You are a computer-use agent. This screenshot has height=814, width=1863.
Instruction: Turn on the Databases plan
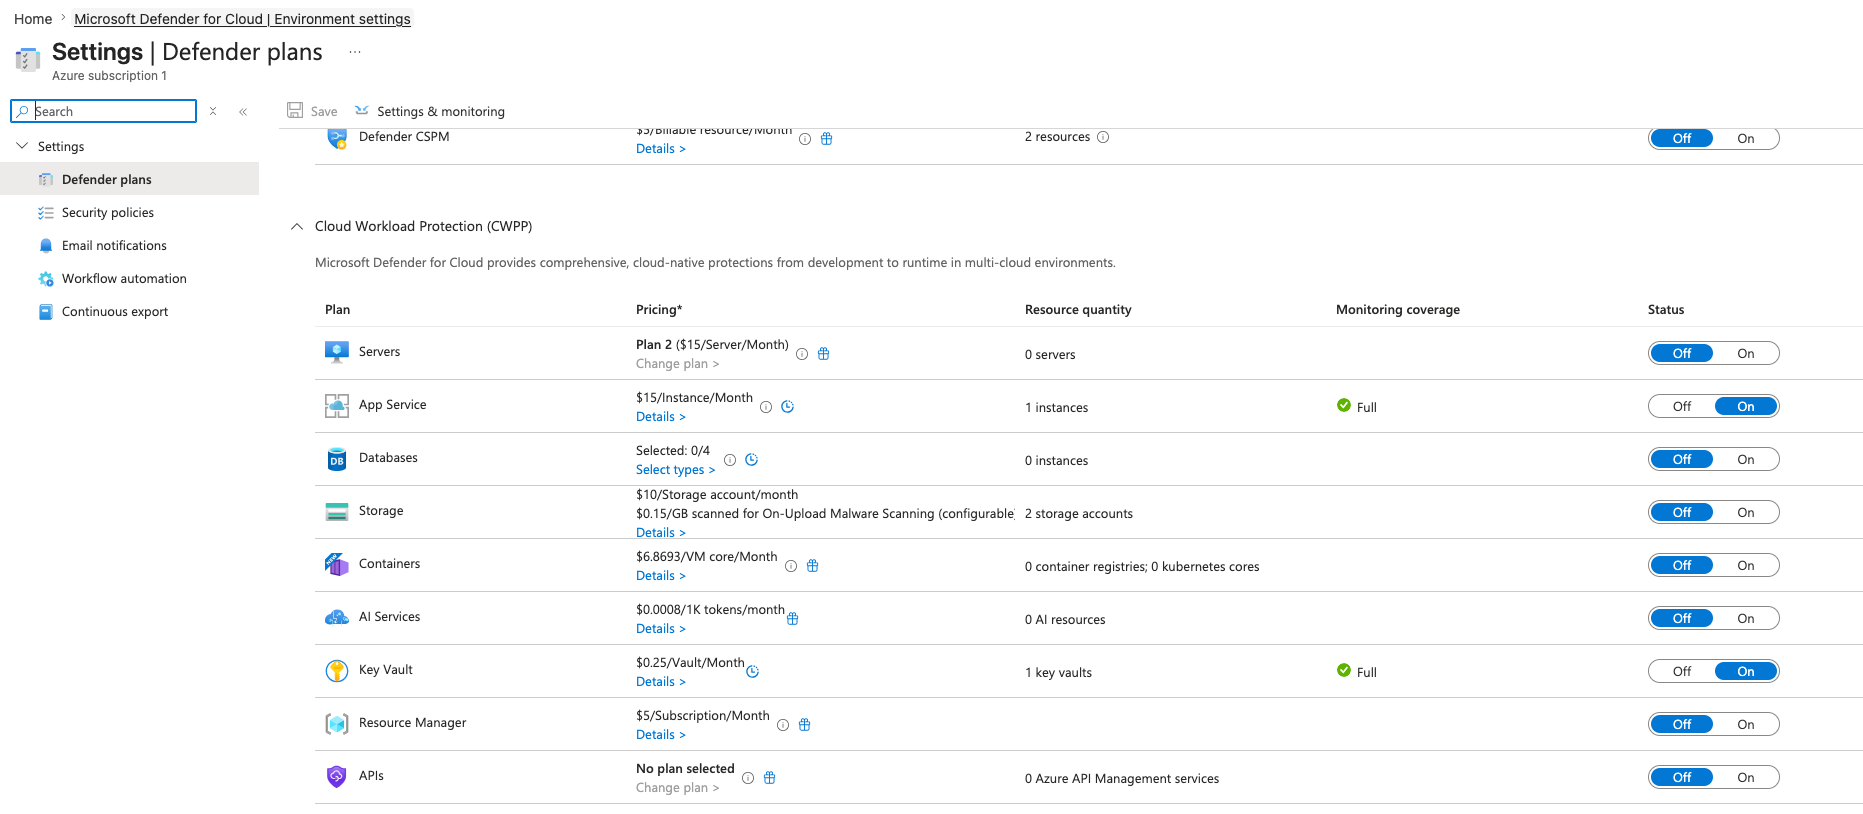click(1745, 459)
